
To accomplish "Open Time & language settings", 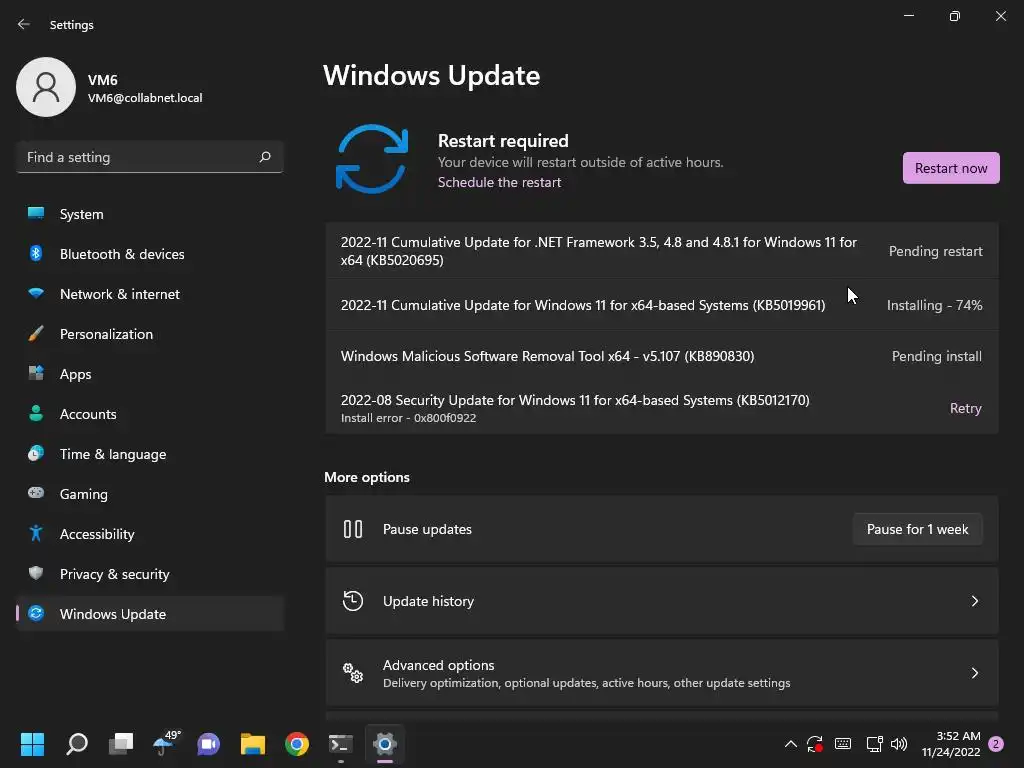I will (x=150, y=454).
